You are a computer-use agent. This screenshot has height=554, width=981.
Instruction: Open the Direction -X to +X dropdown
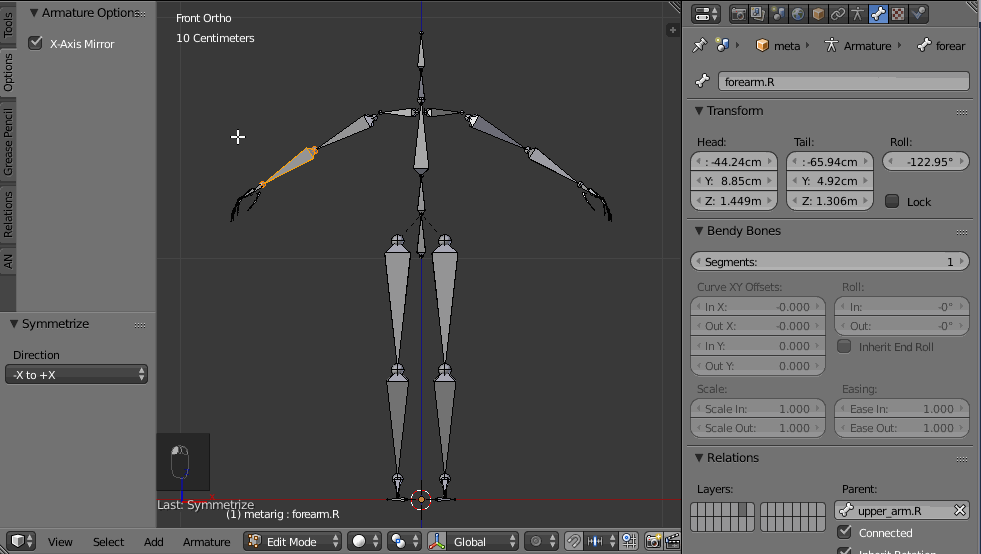[76, 374]
